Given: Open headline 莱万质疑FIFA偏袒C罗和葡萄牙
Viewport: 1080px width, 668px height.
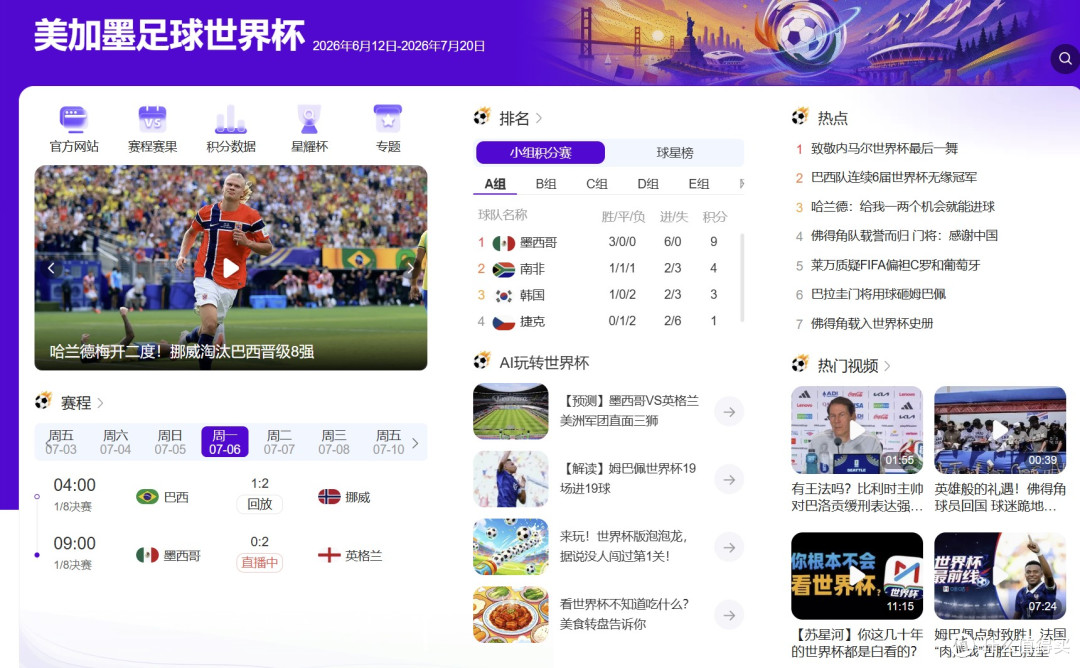Looking at the screenshot, I should coord(895,265).
